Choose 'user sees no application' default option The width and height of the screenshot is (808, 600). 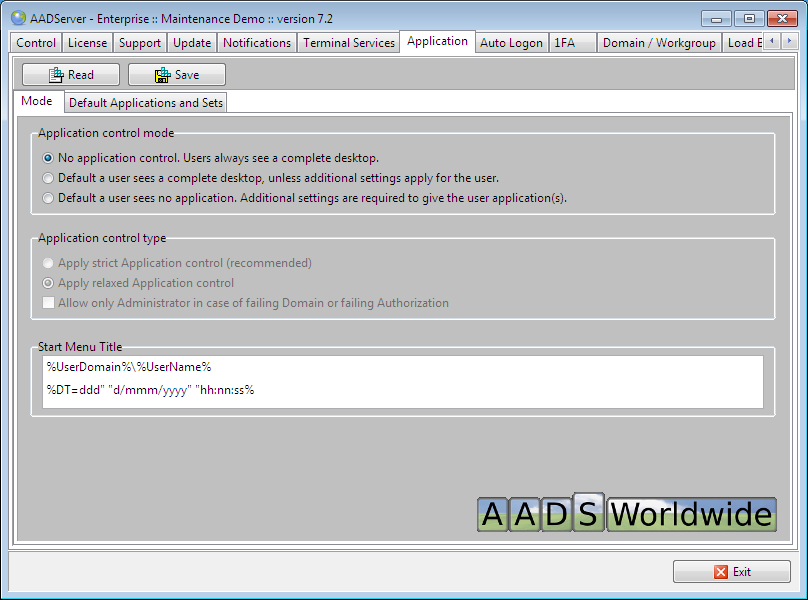point(48,198)
